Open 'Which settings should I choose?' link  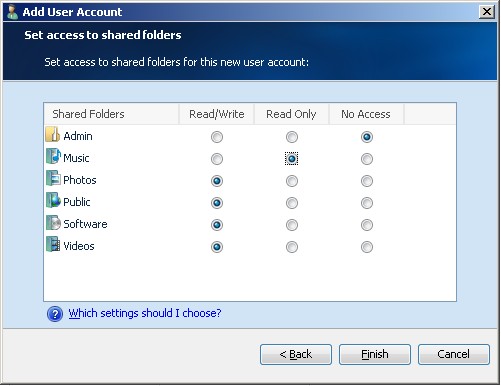point(145,313)
